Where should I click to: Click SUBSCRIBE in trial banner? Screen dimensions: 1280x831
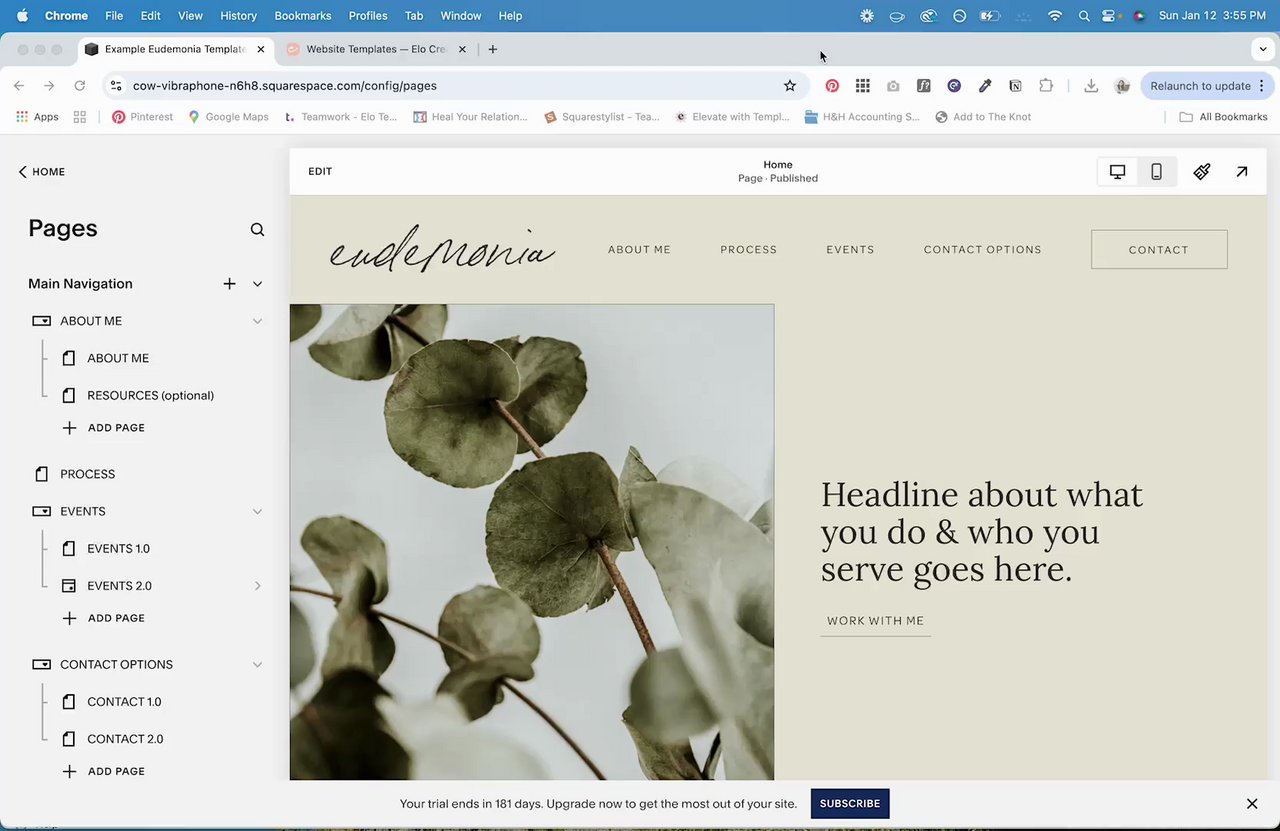850,804
